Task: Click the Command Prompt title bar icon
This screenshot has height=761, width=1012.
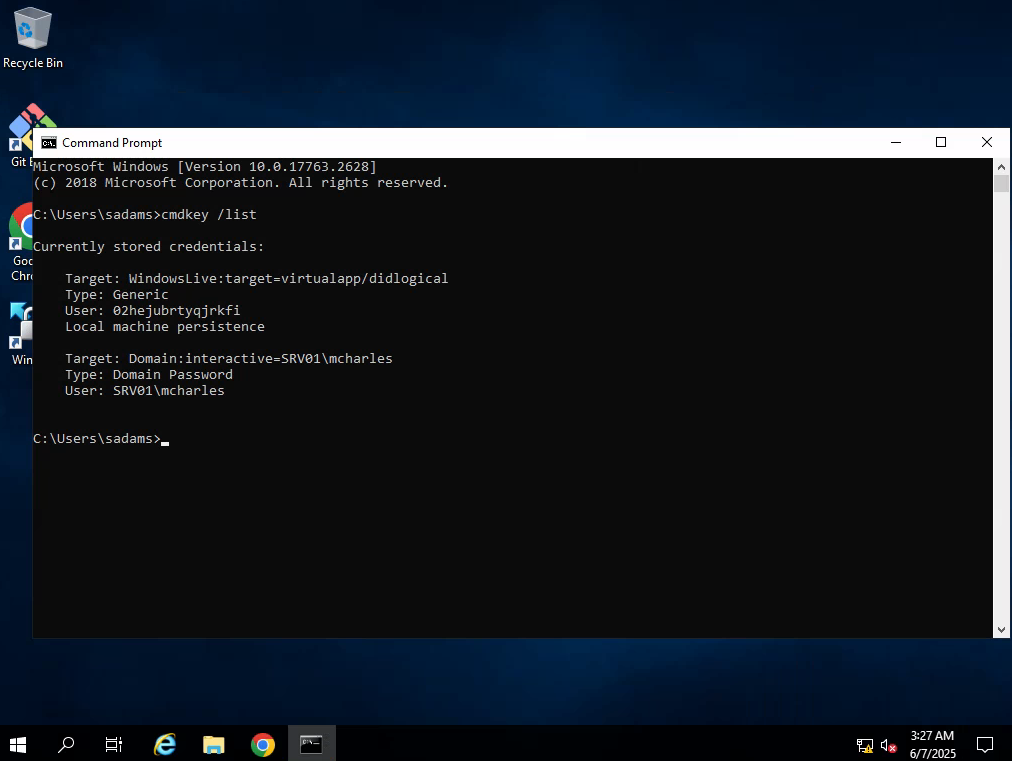Action: pos(47,142)
